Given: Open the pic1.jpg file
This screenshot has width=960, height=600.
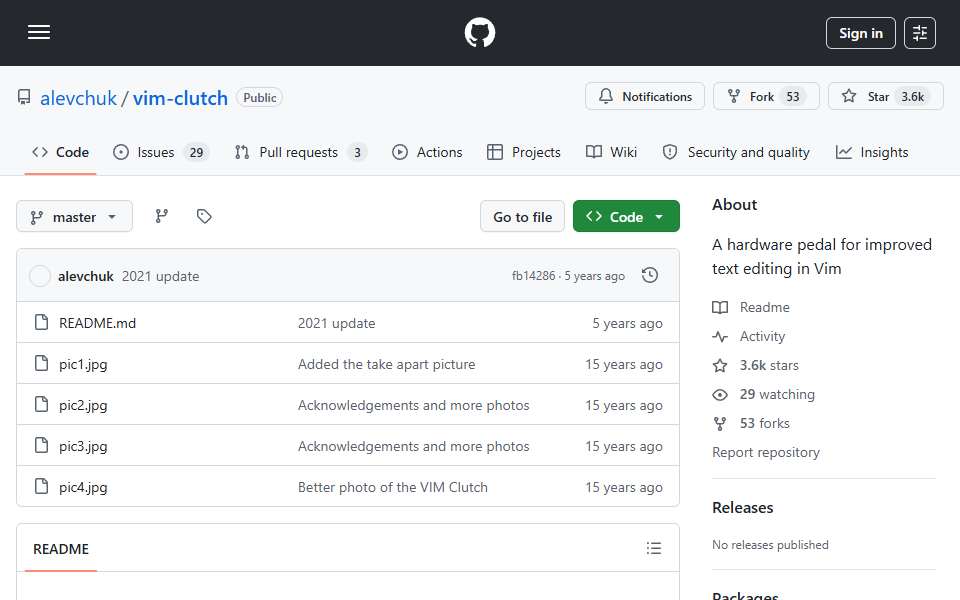Looking at the screenshot, I should tap(83, 364).
